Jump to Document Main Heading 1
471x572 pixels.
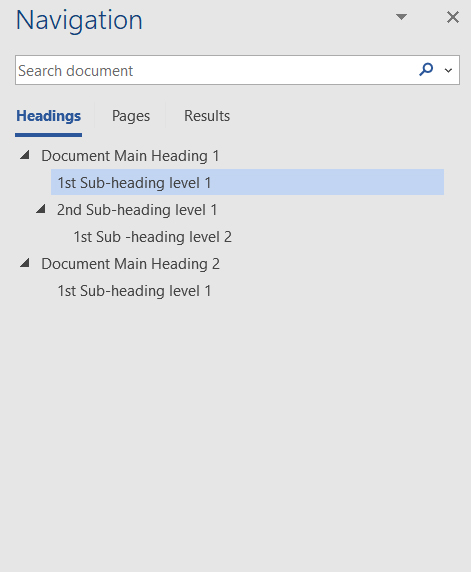[x=130, y=156]
